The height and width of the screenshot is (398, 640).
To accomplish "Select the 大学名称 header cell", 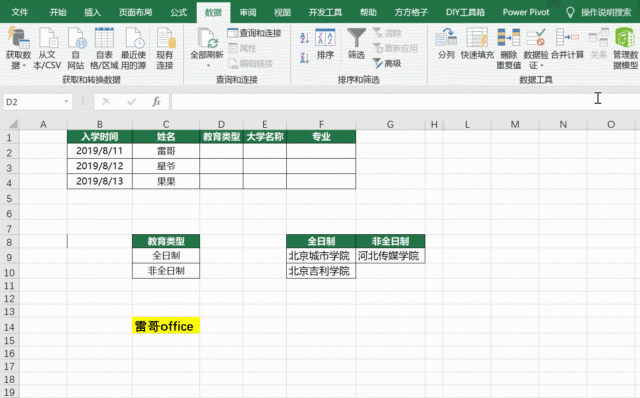I will (265, 136).
